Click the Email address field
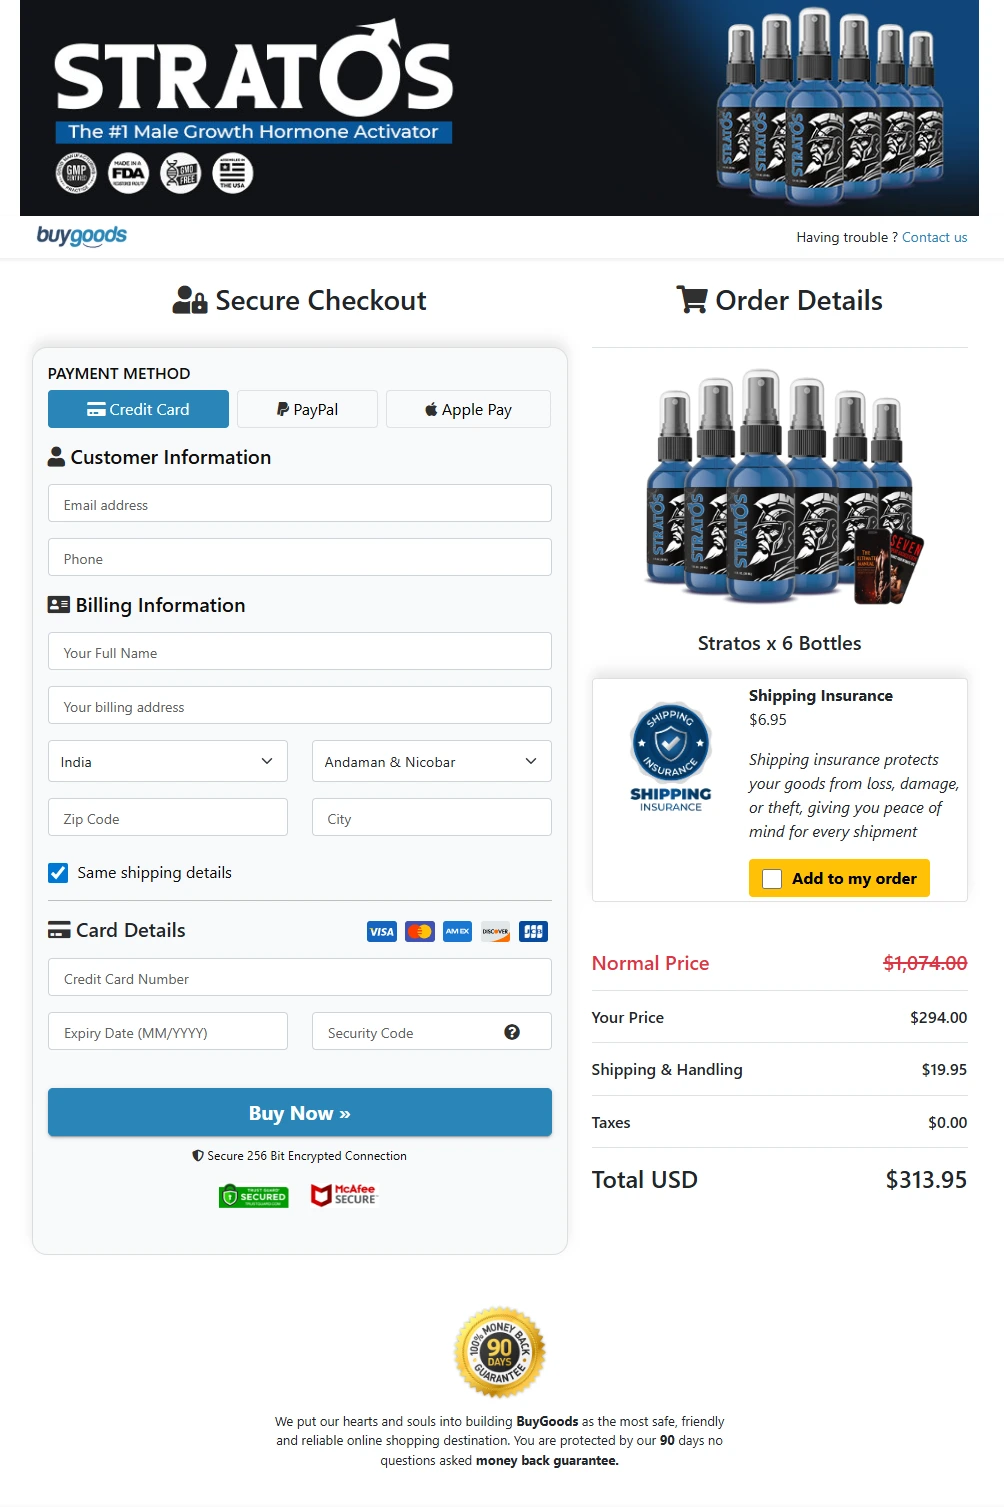 (x=300, y=503)
